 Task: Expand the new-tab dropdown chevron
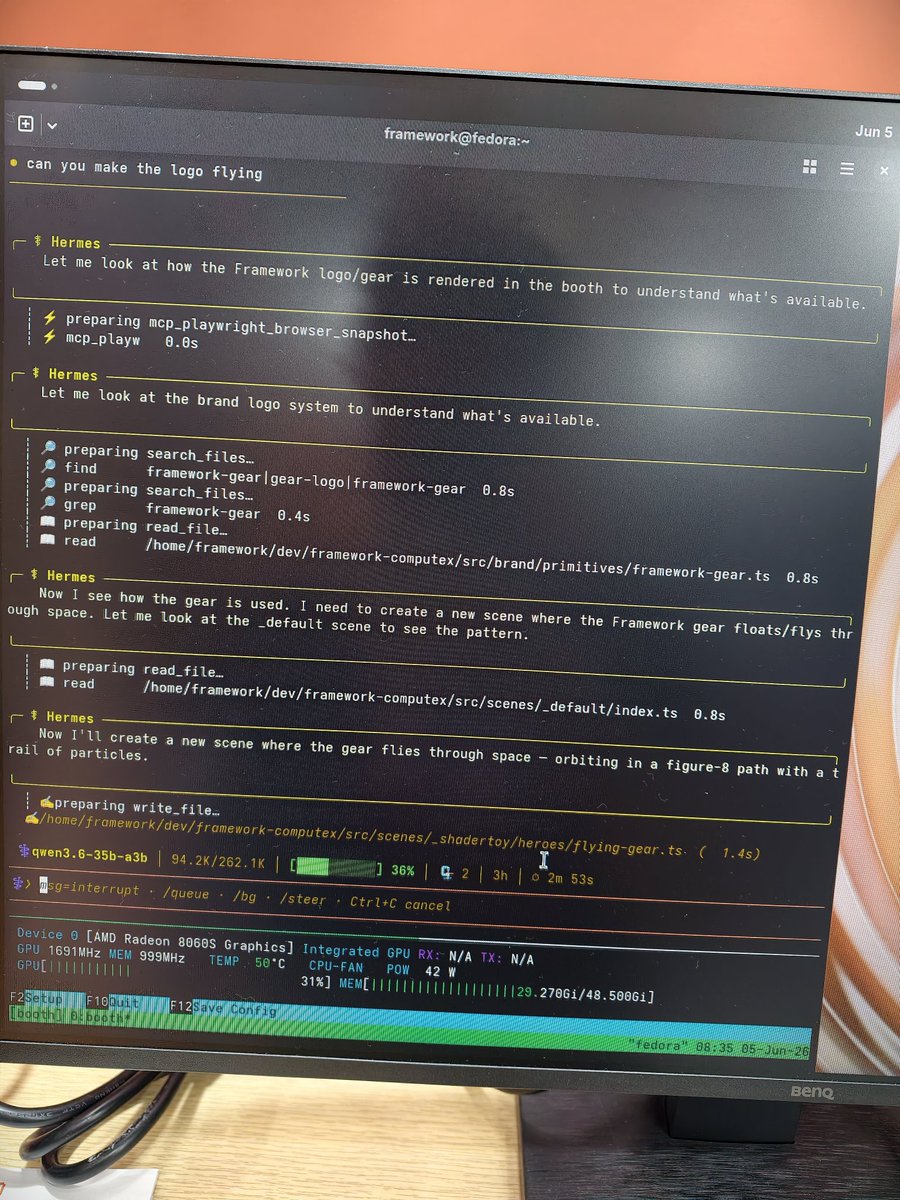tap(52, 126)
